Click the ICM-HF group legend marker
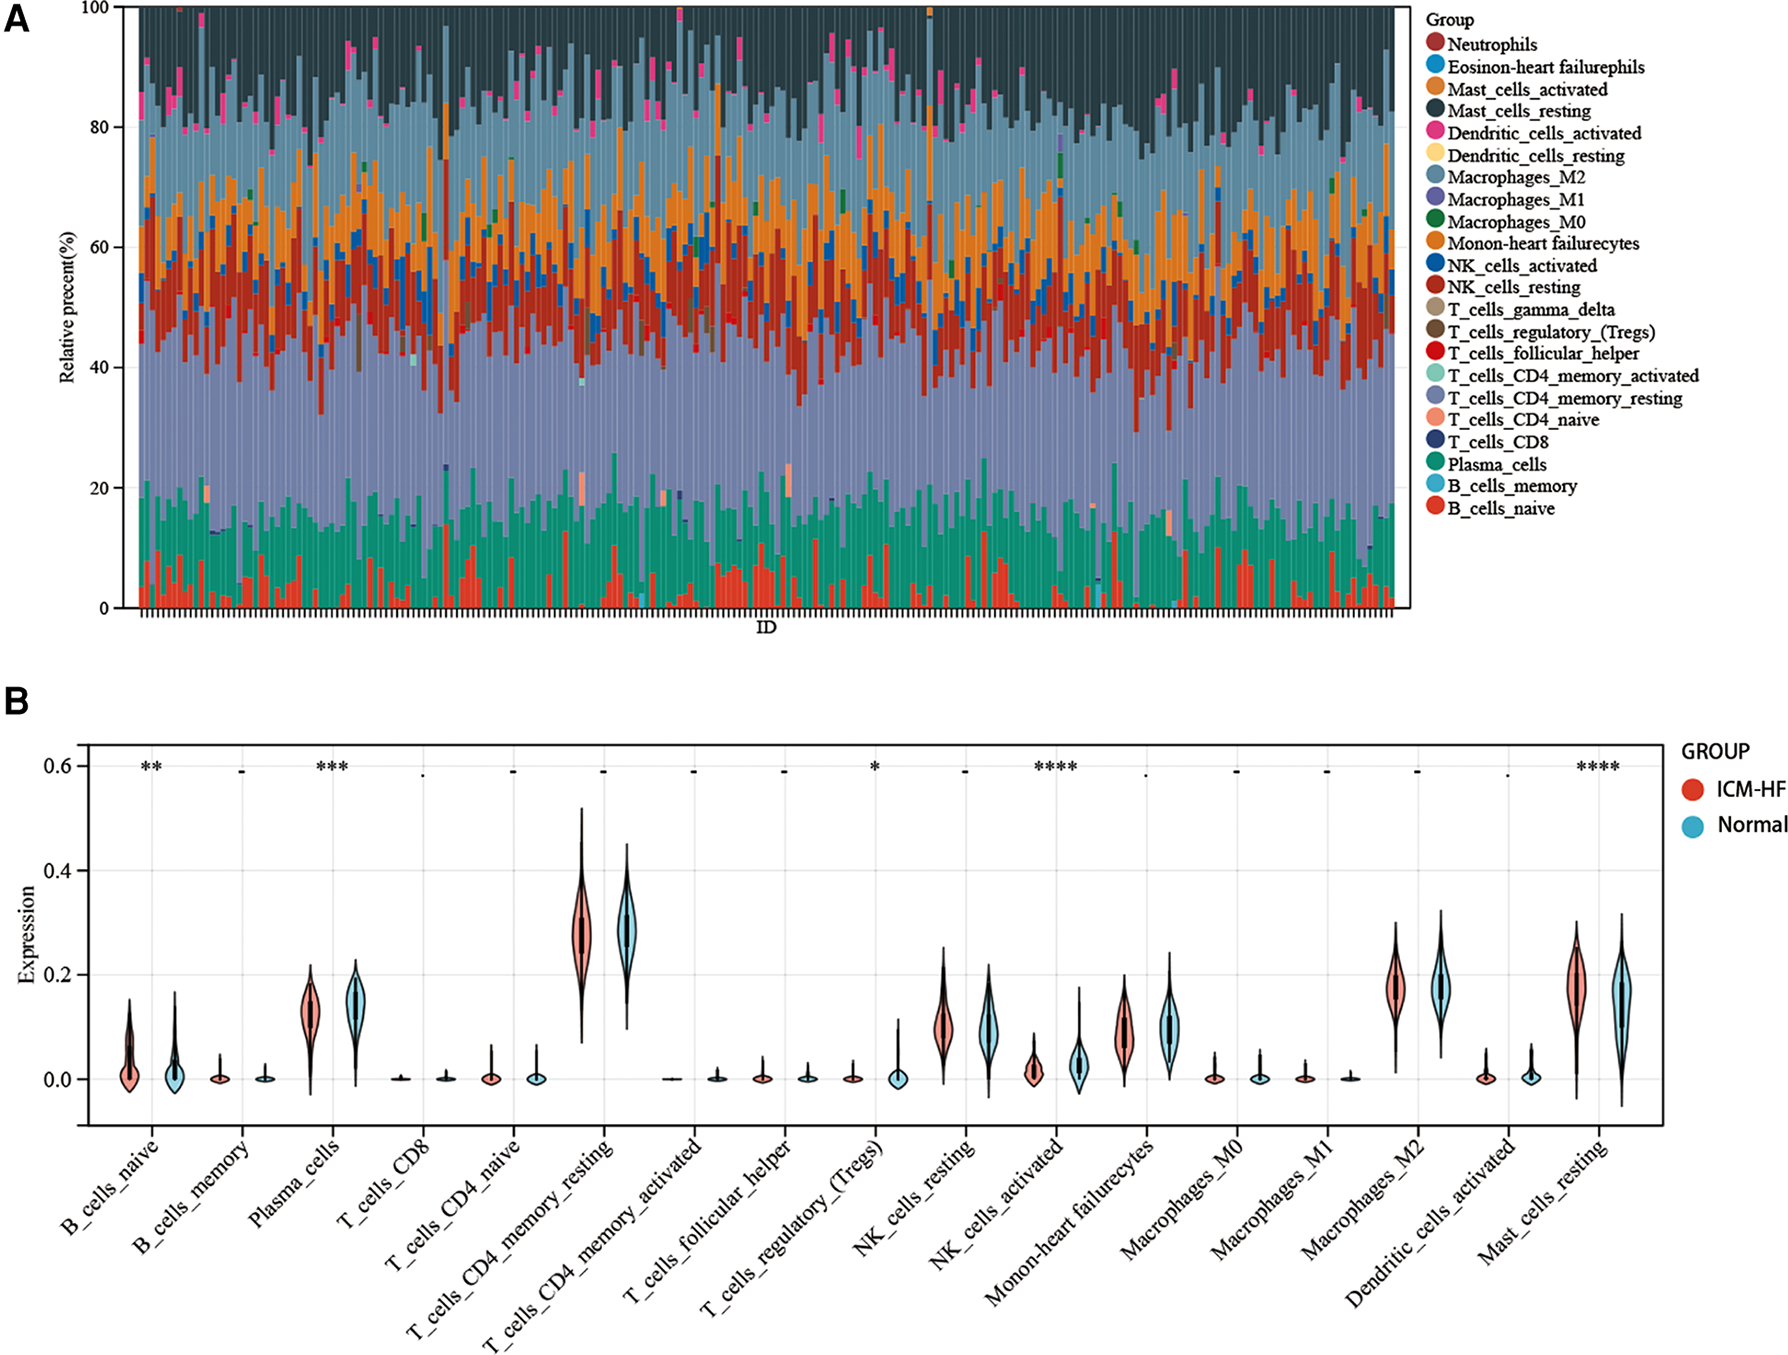 click(1692, 790)
